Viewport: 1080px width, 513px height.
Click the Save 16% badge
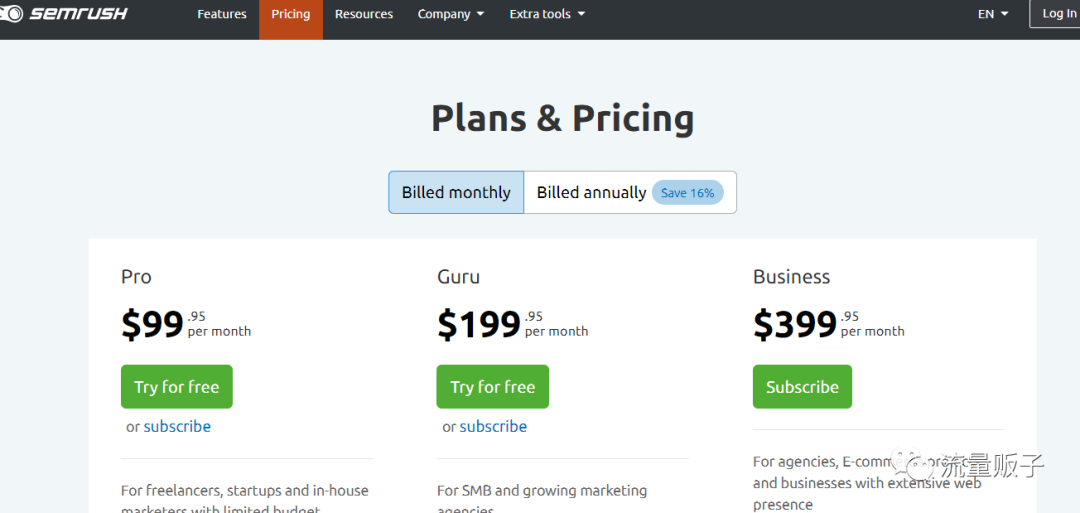coord(687,193)
